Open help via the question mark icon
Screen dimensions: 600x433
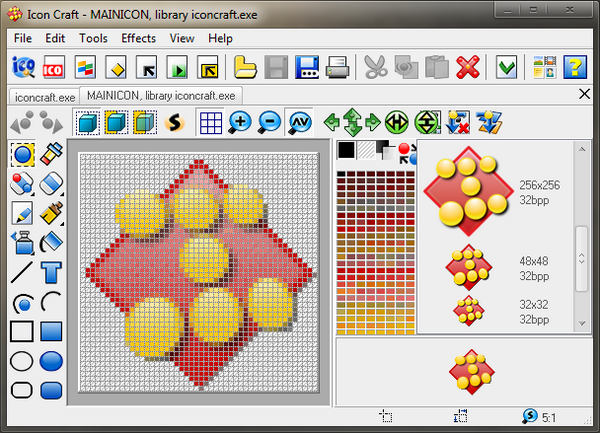coord(575,67)
